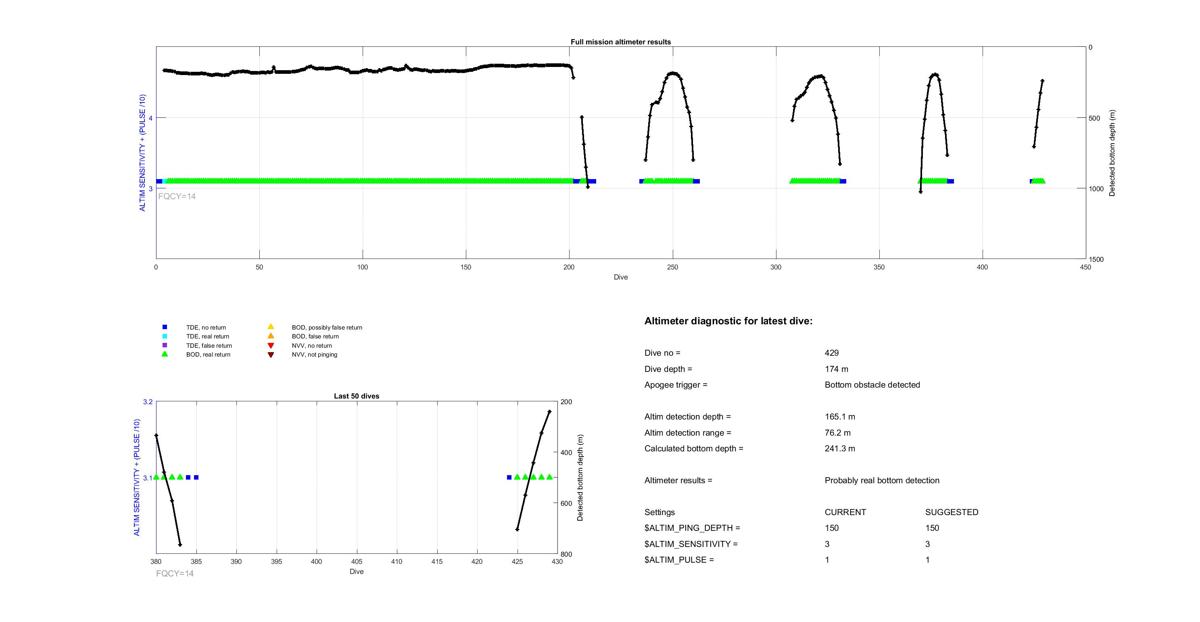Click the dark red 'NVV, not pinging' legend triangle

270,354
